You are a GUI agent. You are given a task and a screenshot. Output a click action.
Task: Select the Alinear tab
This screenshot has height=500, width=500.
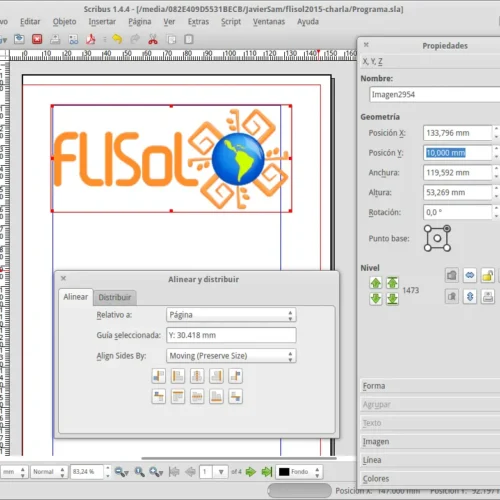tap(76, 297)
